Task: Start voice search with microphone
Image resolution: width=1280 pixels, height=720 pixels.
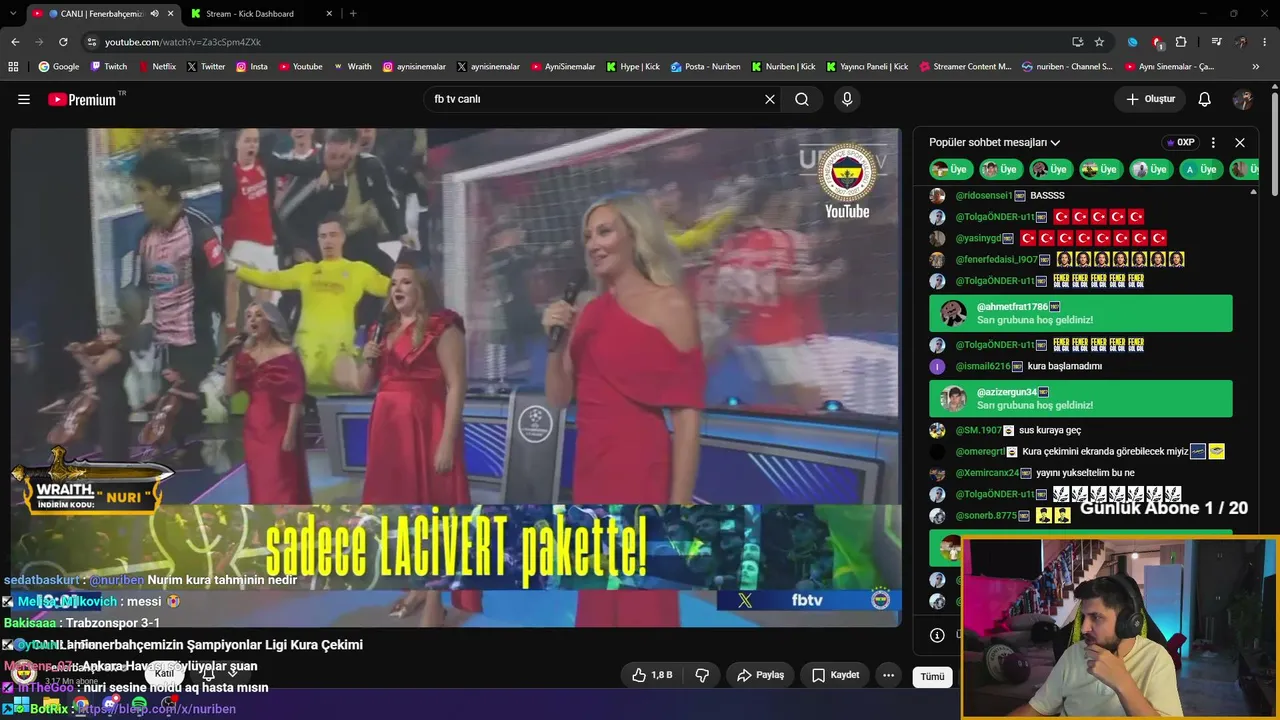Action: 847,99
